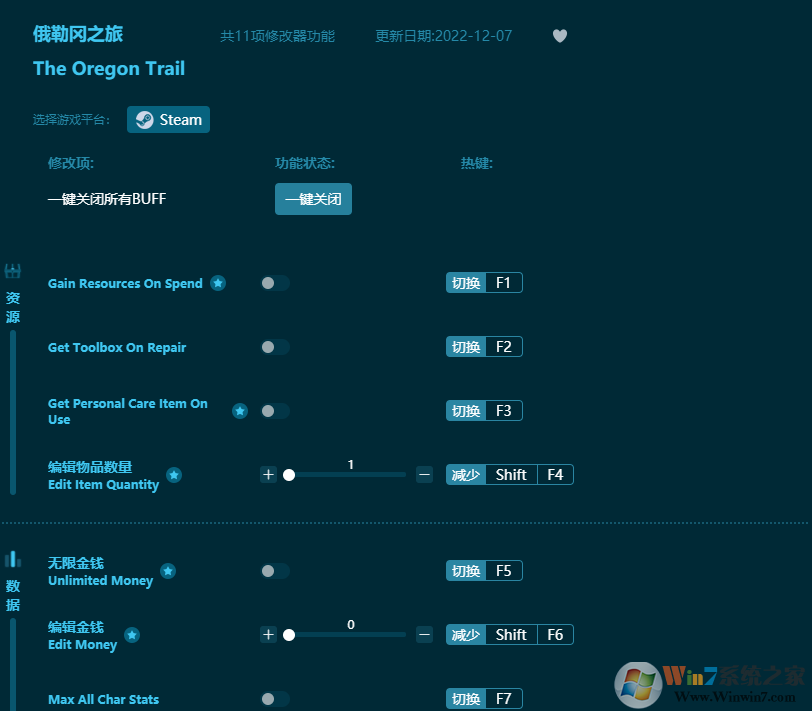Click the Edit Item Quantity slider handle
This screenshot has height=711, width=812.
click(289, 475)
